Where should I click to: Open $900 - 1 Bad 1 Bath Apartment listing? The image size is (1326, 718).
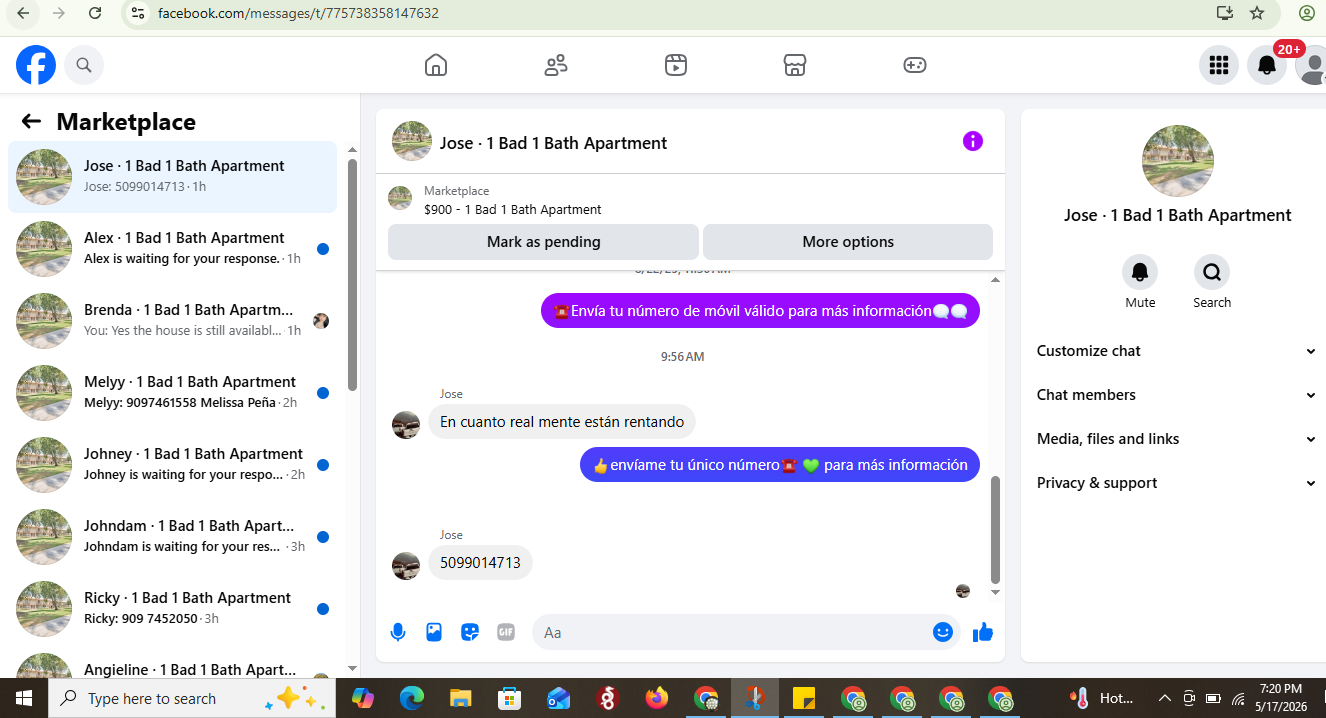coord(513,210)
